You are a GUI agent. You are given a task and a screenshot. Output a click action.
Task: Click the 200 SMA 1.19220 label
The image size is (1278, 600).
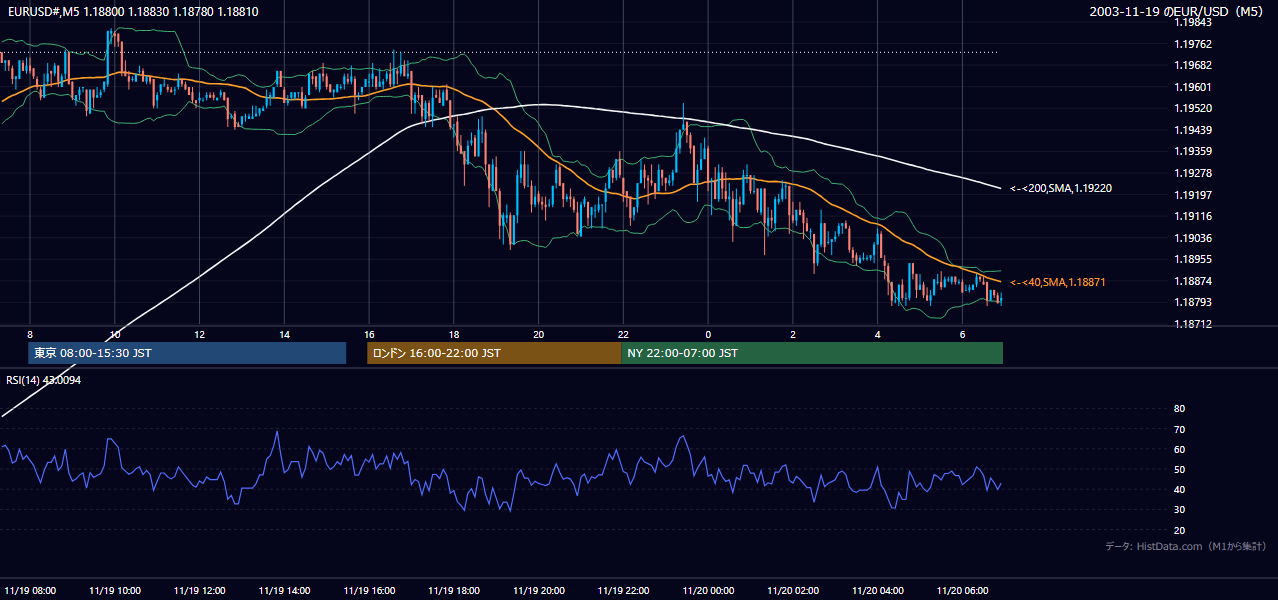pos(1061,188)
